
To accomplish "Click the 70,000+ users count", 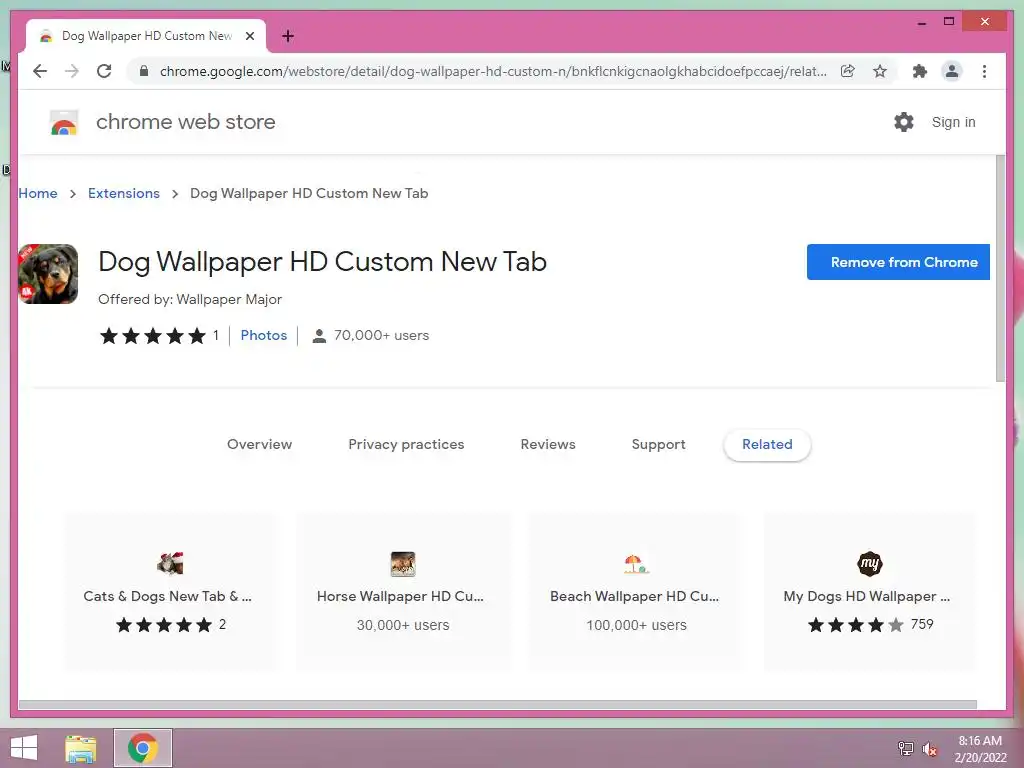I will [x=381, y=335].
